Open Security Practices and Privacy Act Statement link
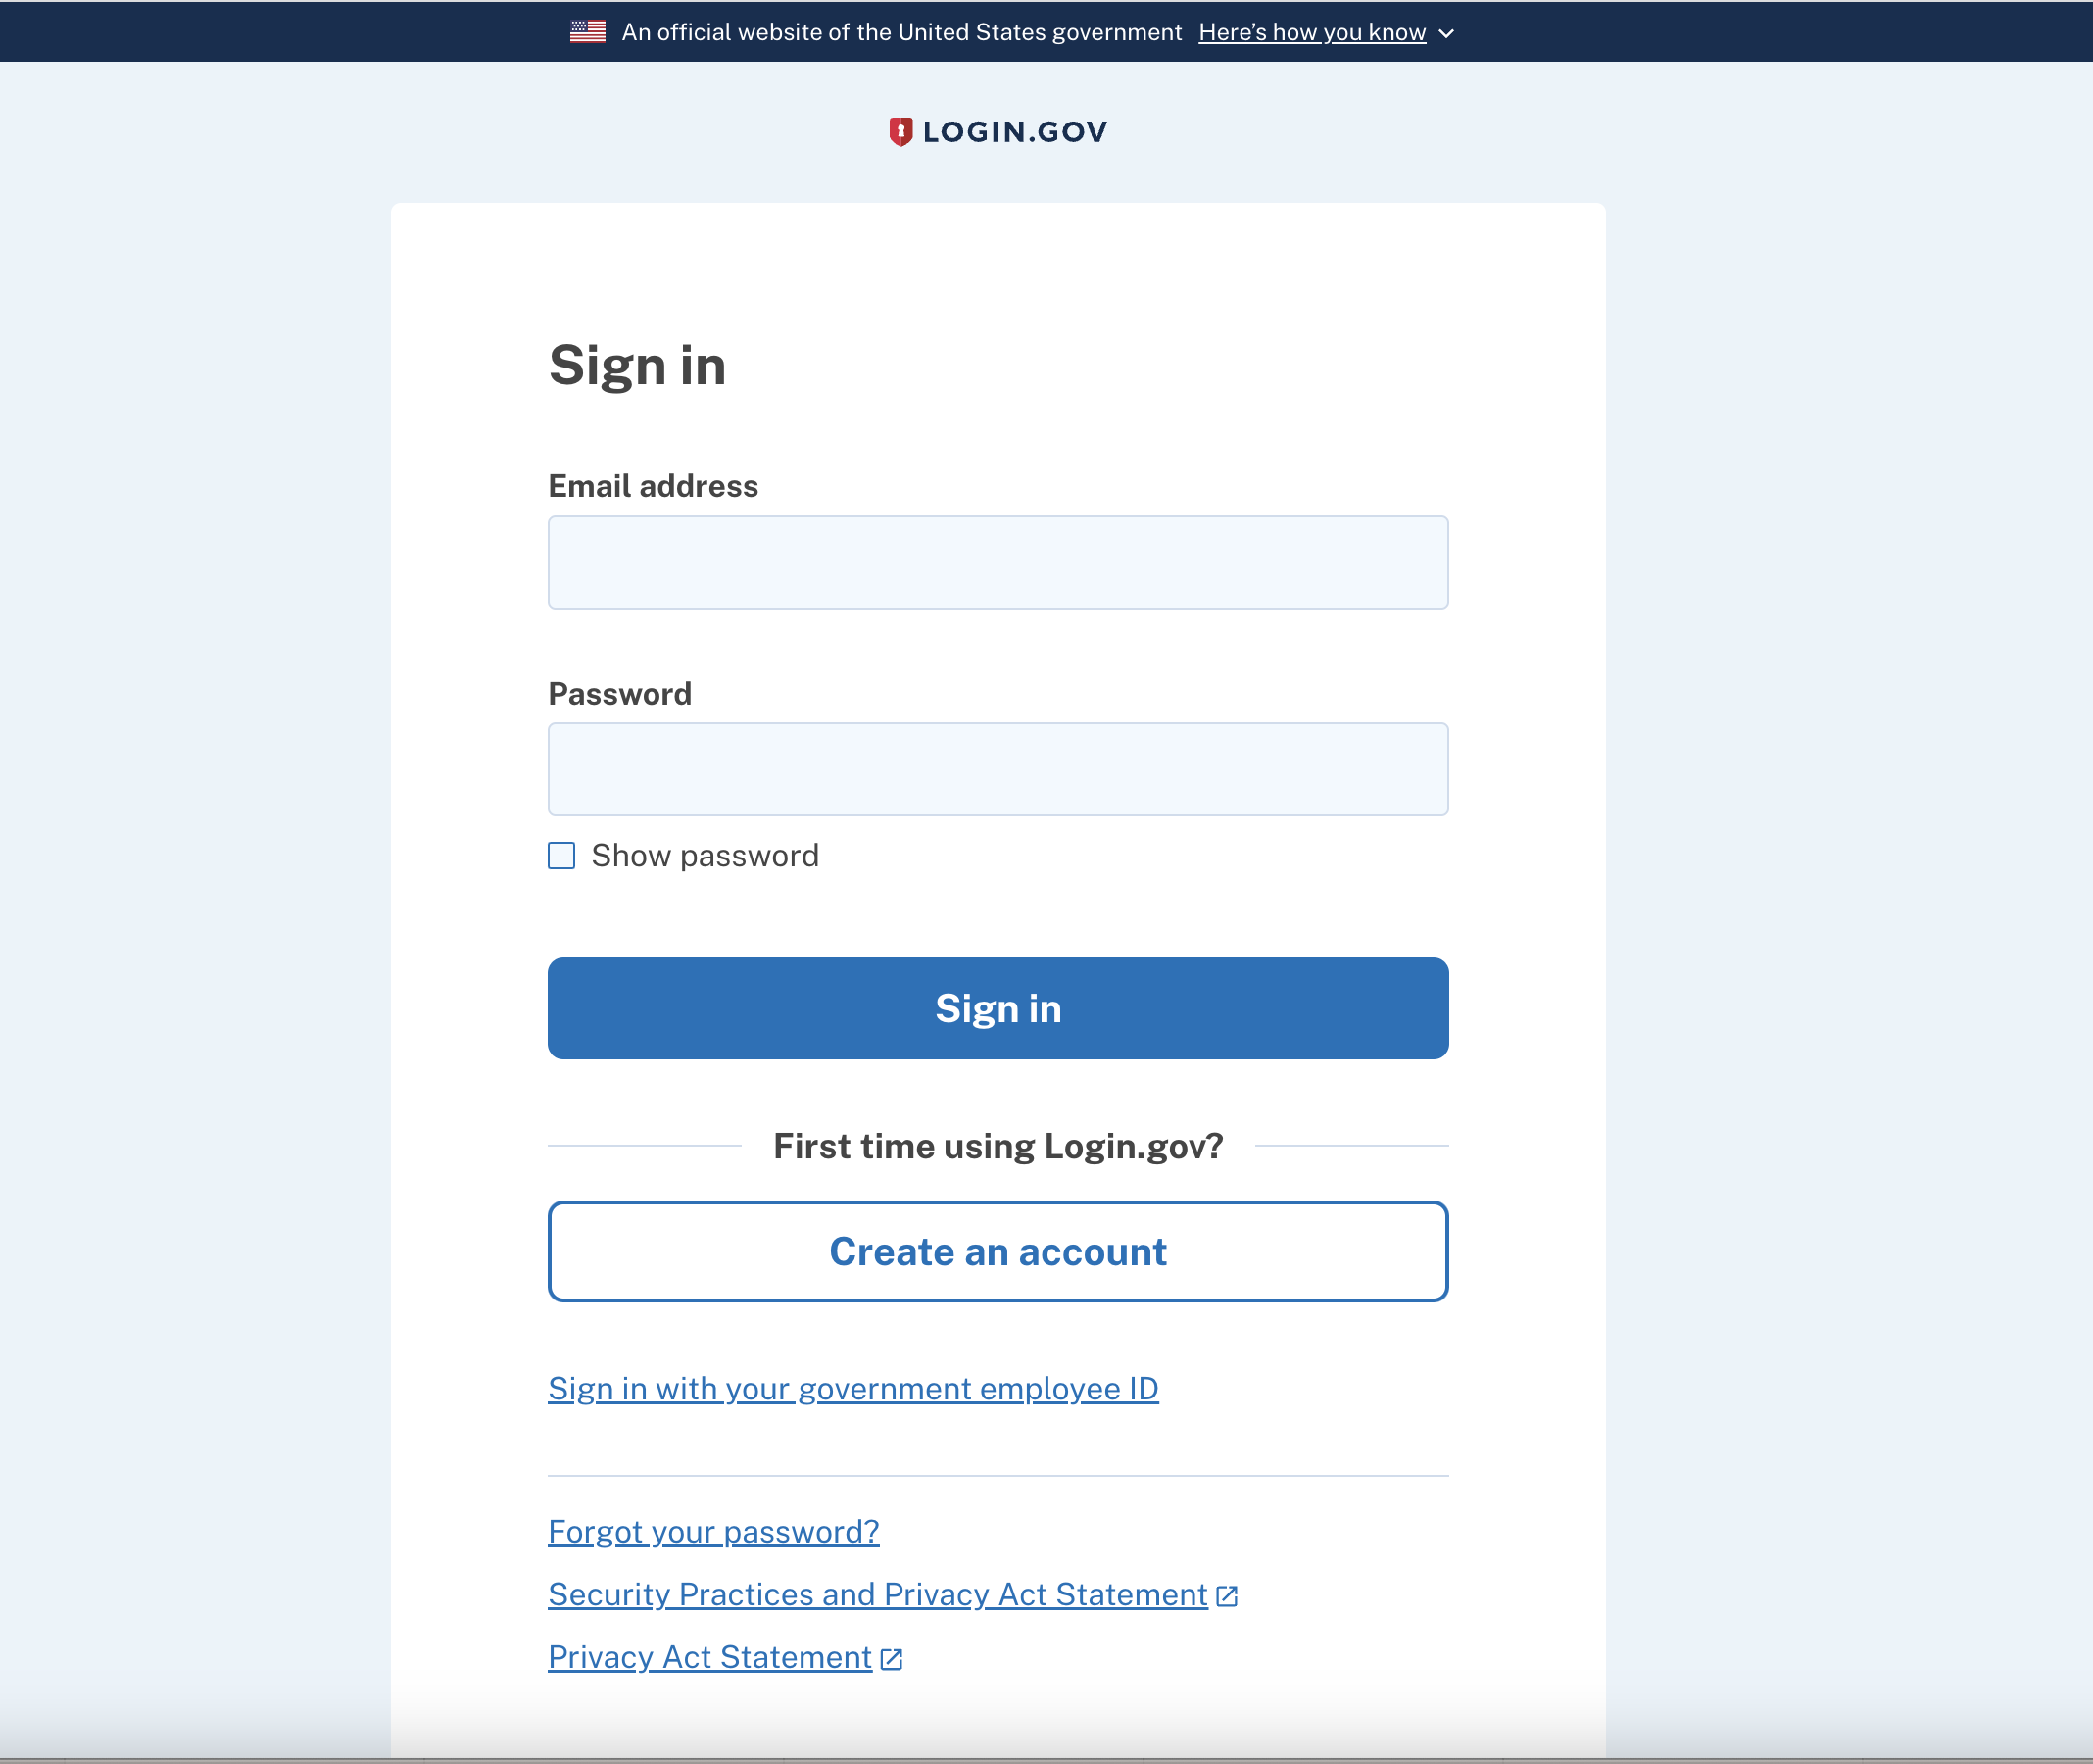This screenshot has width=2093, height=1764. [877, 1595]
